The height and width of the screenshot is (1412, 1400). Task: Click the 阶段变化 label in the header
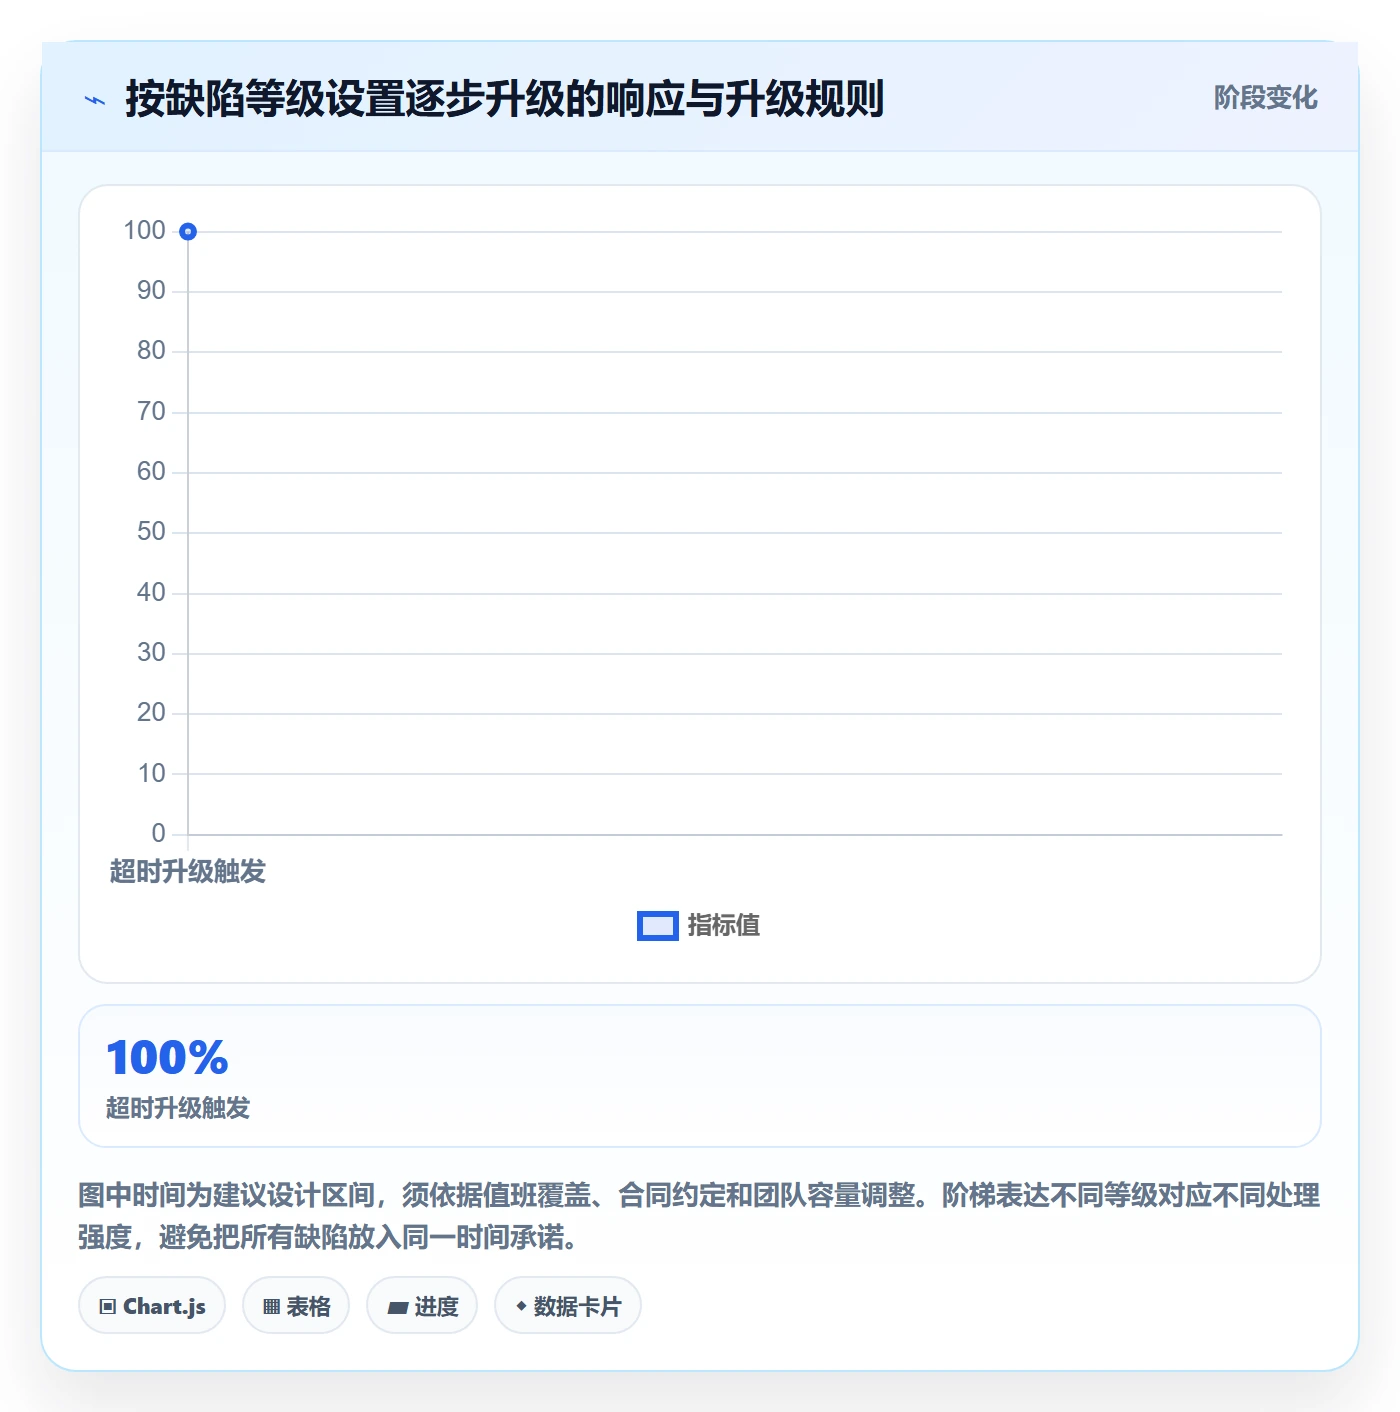coord(1265,98)
